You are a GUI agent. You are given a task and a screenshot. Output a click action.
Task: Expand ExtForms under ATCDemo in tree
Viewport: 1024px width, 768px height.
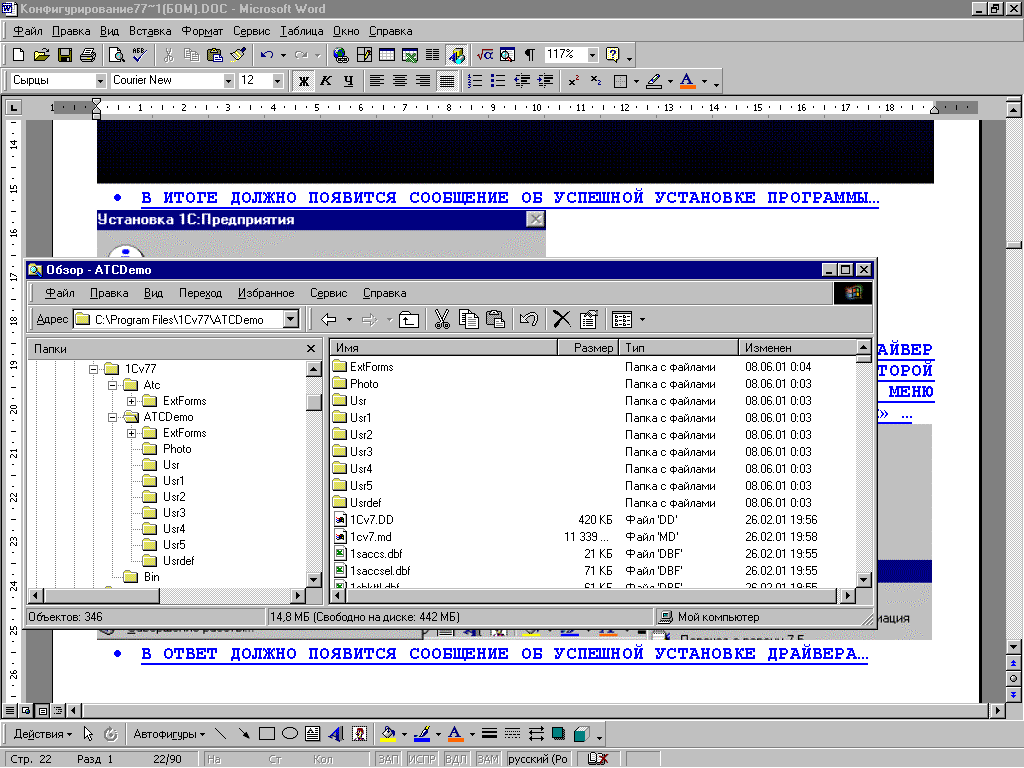131,433
